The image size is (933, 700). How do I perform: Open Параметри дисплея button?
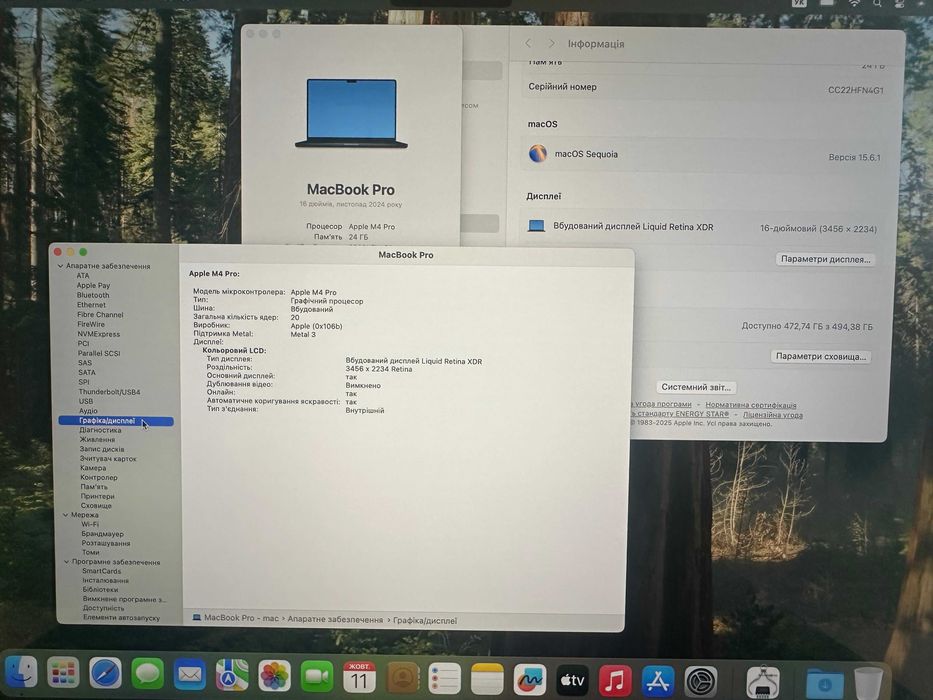[825, 259]
